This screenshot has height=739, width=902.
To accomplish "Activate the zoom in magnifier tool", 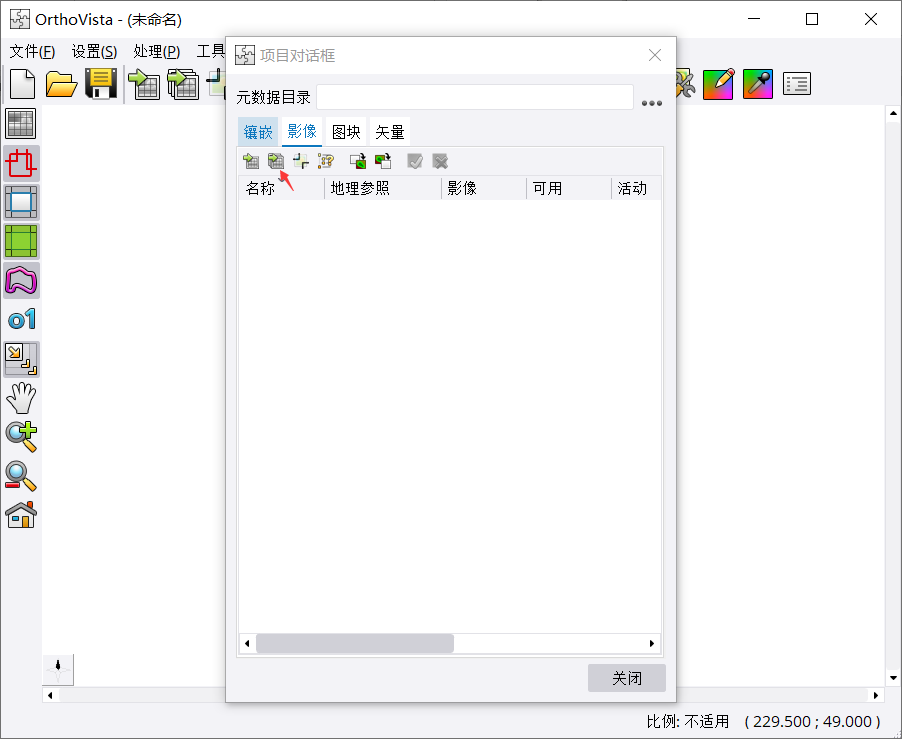I will pyautogui.click(x=21, y=436).
